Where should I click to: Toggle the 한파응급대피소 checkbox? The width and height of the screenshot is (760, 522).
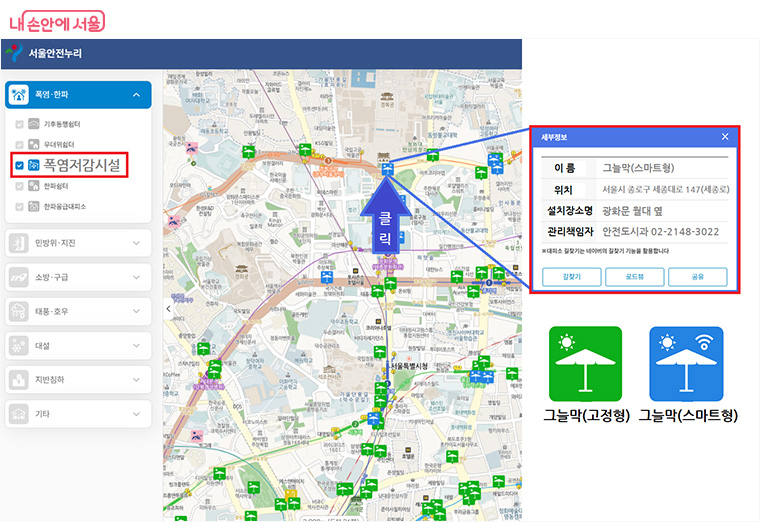pyautogui.click(x=20, y=206)
